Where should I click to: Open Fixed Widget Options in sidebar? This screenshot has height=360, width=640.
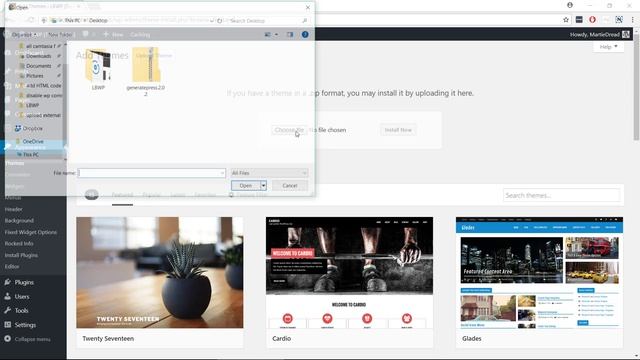31,232
